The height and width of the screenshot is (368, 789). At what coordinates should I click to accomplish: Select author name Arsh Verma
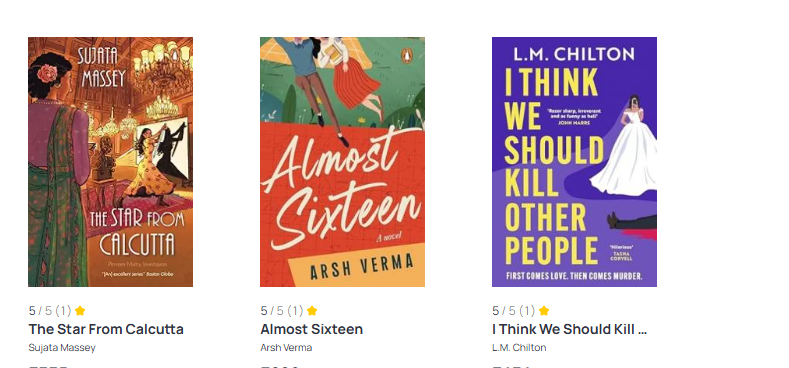286,347
